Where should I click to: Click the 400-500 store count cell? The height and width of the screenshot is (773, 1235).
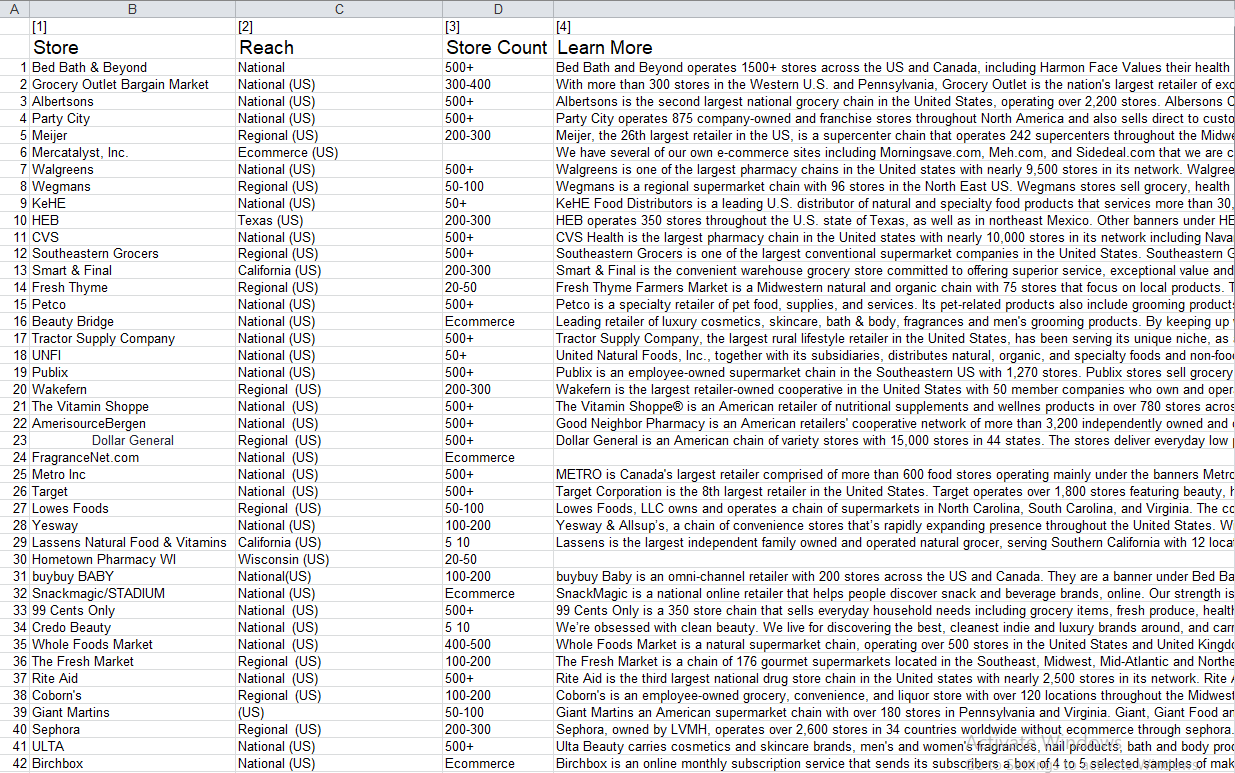click(x=498, y=645)
